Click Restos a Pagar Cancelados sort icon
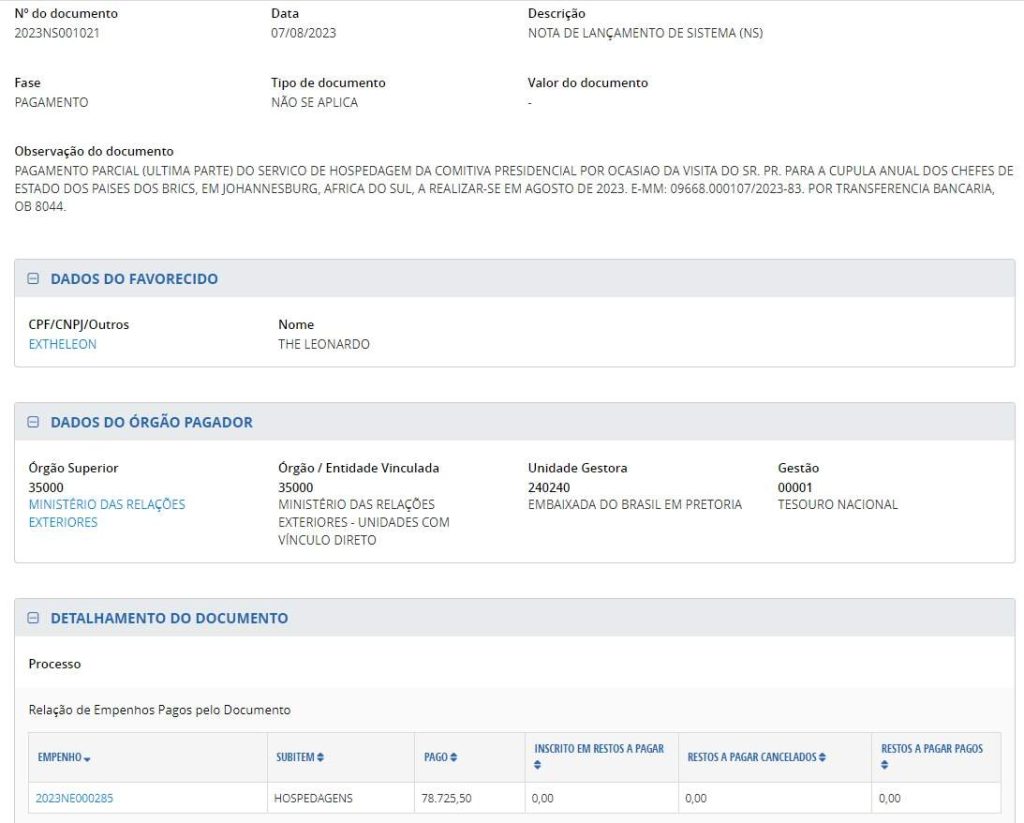Image resolution: width=1024 pixels, height=823 pixels. pos(822,758)
